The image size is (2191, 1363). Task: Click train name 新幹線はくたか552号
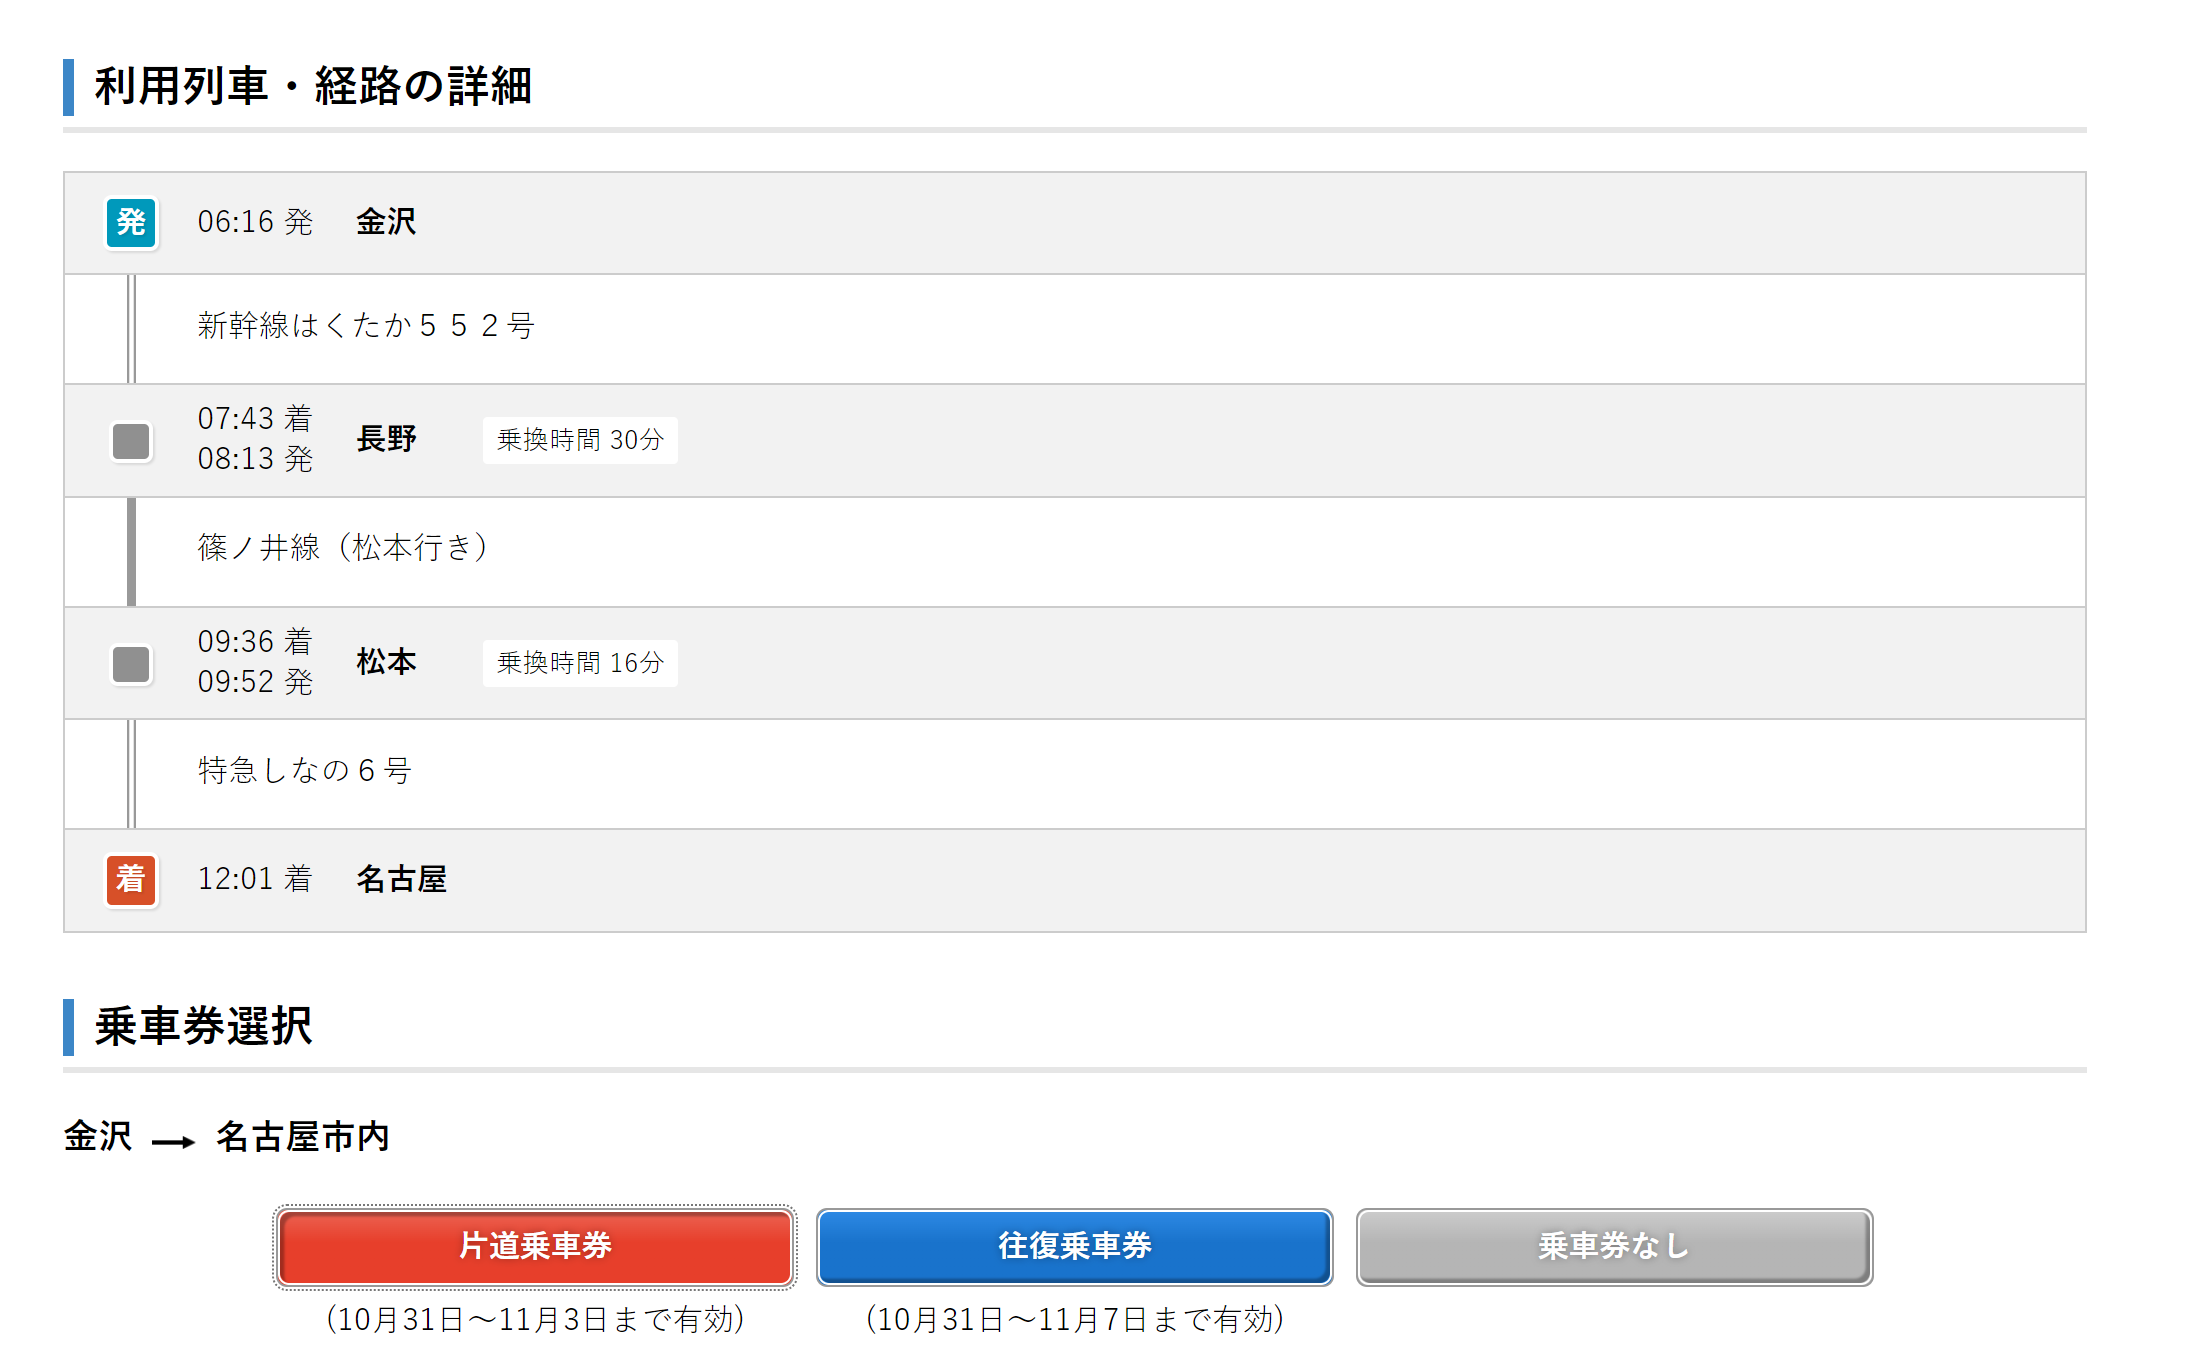tap(366, 326)
